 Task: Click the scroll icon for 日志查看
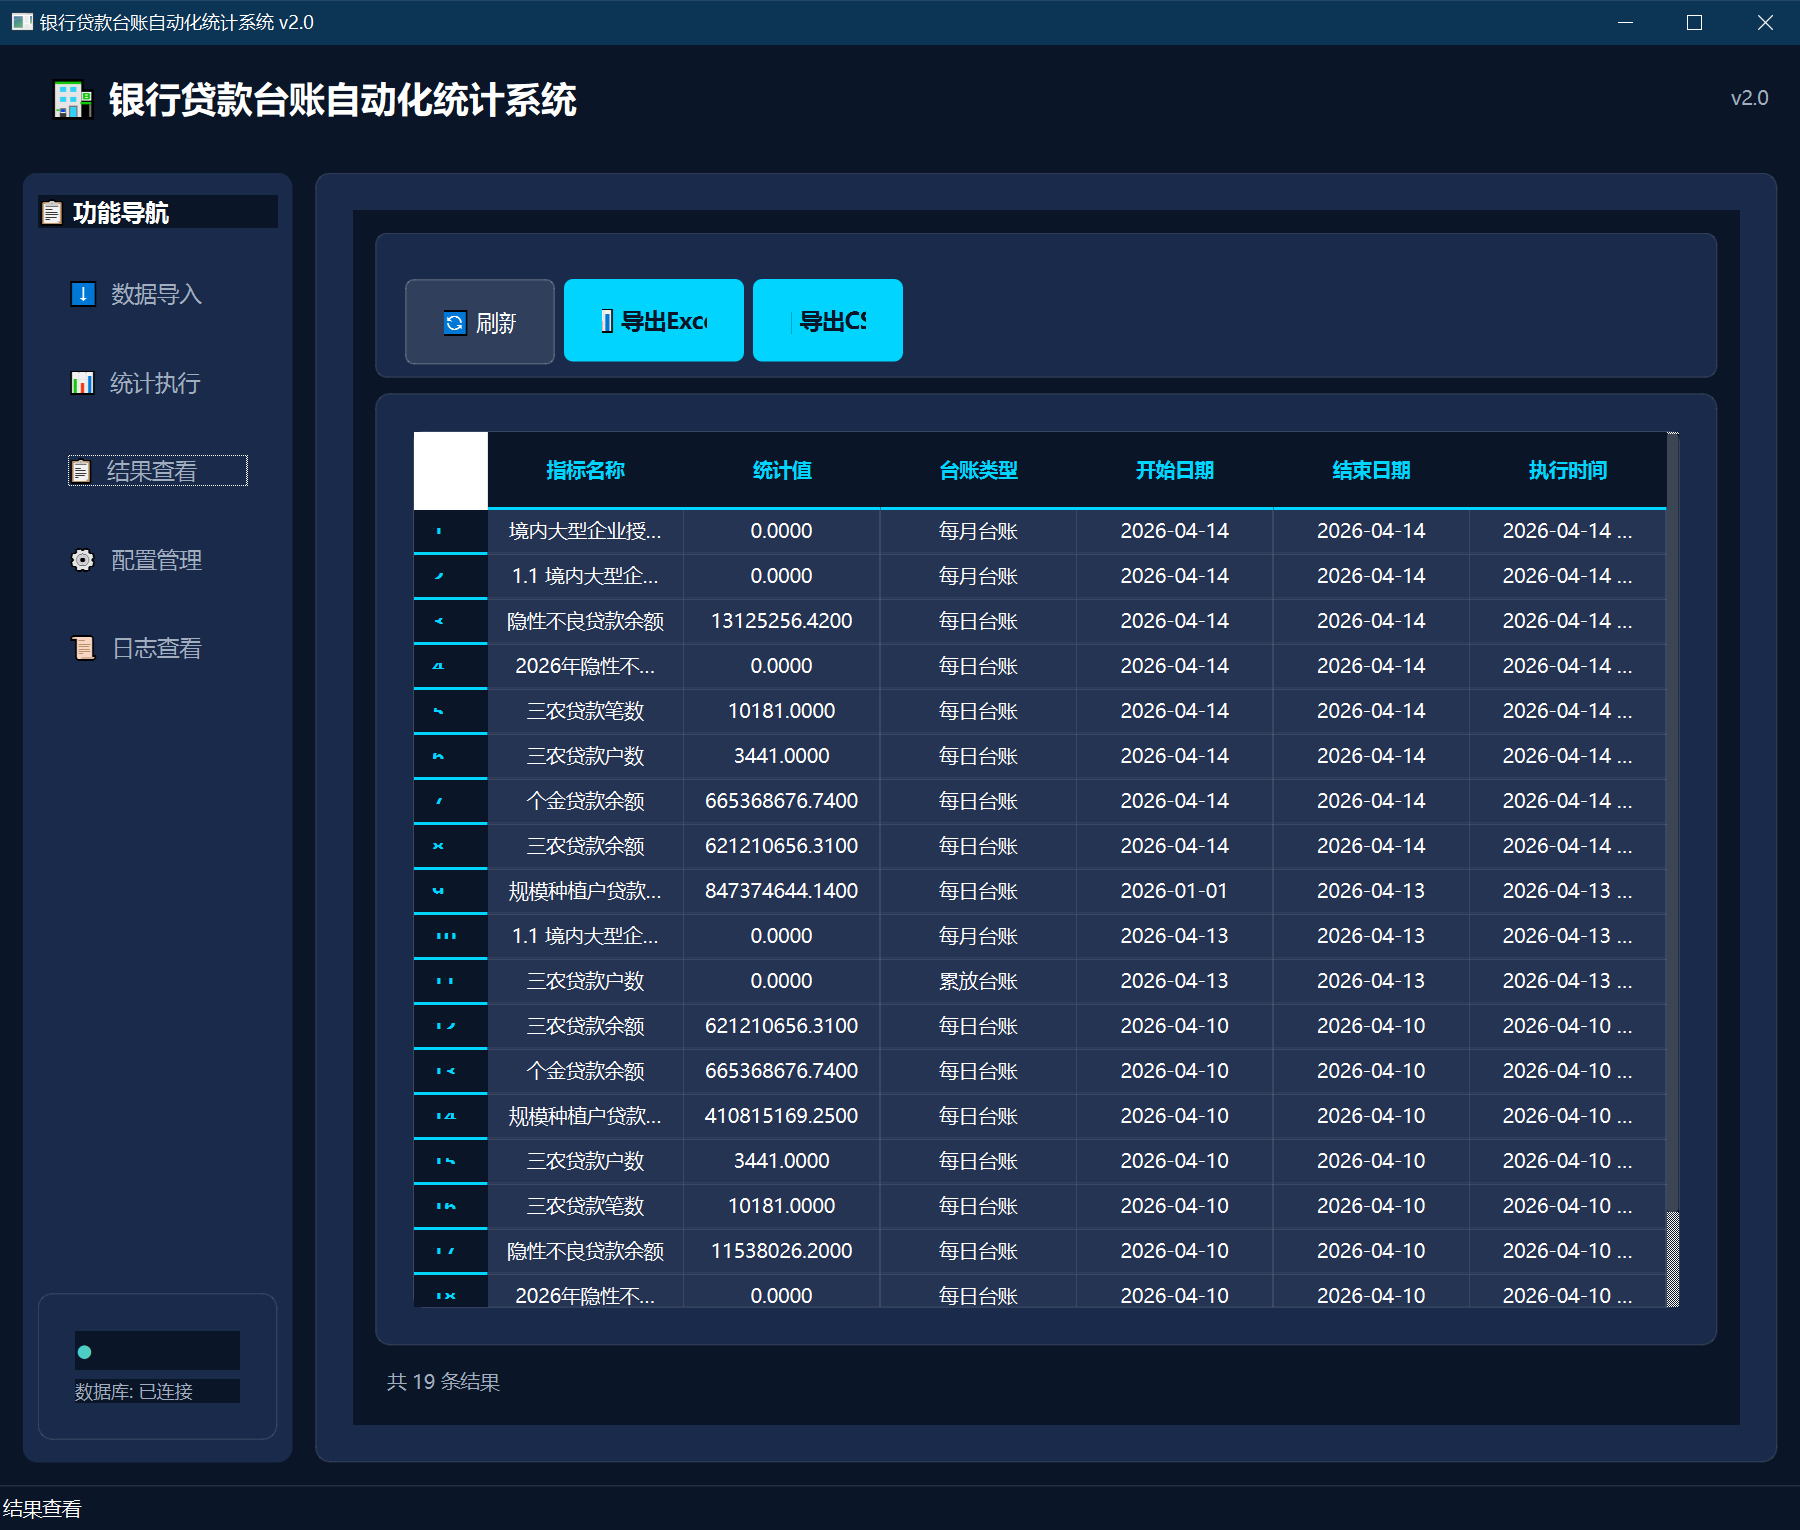coord(83,648)
